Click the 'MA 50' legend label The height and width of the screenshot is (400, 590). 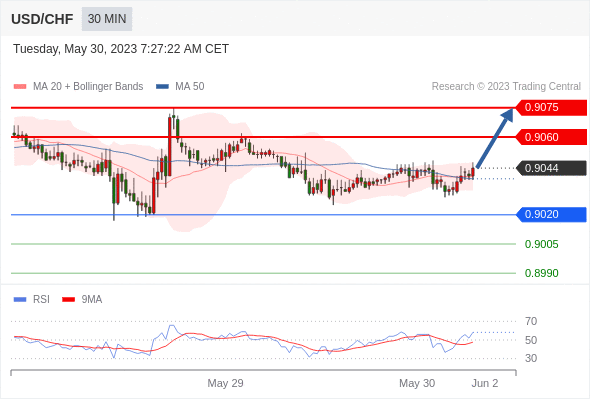190,87
